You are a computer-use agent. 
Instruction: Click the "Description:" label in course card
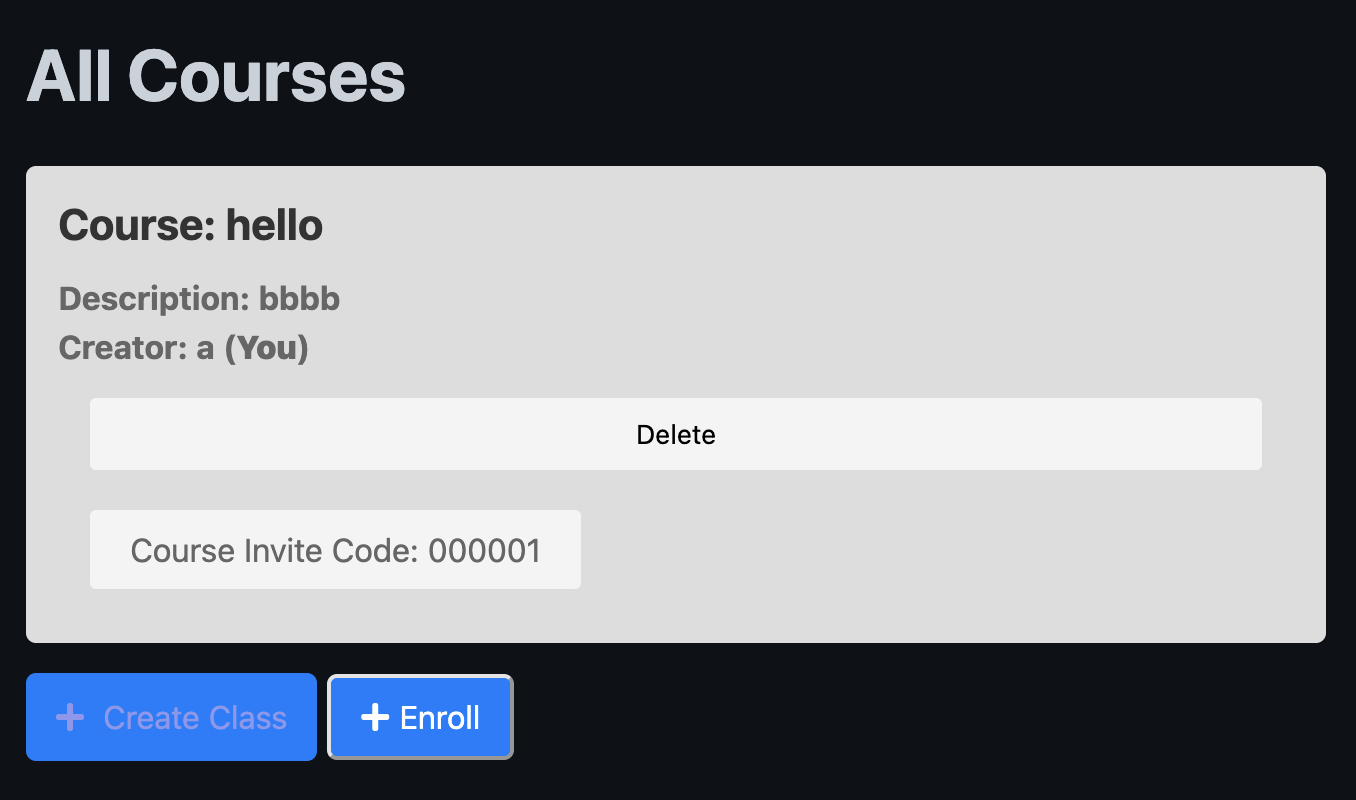click(155, 298)
